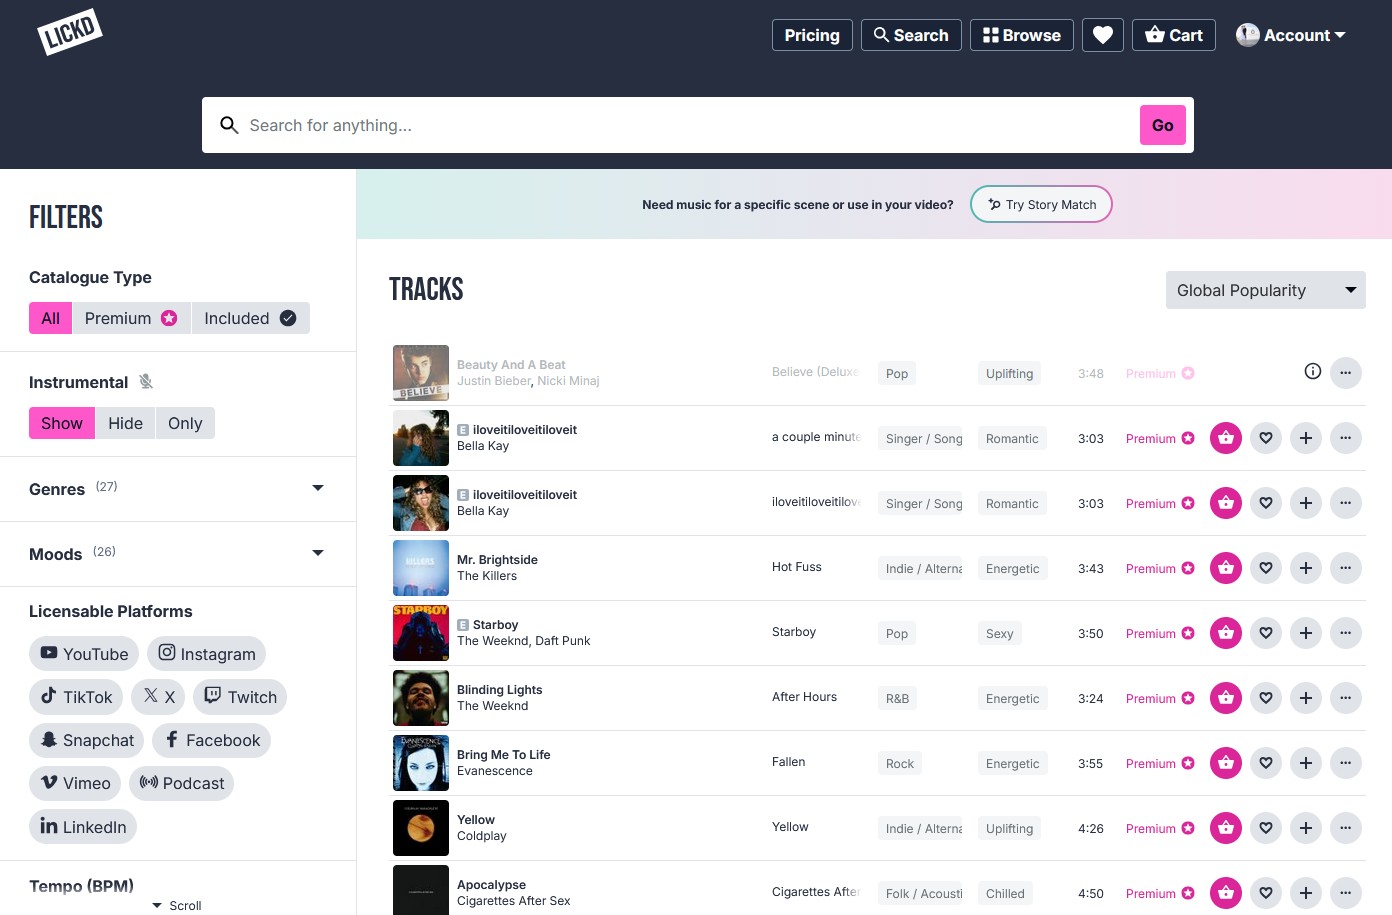This screenshot has height=915, width=1392.
Task: Set Instrumental filter to Show
Action: pyautogui.click(x=62, y=423)
